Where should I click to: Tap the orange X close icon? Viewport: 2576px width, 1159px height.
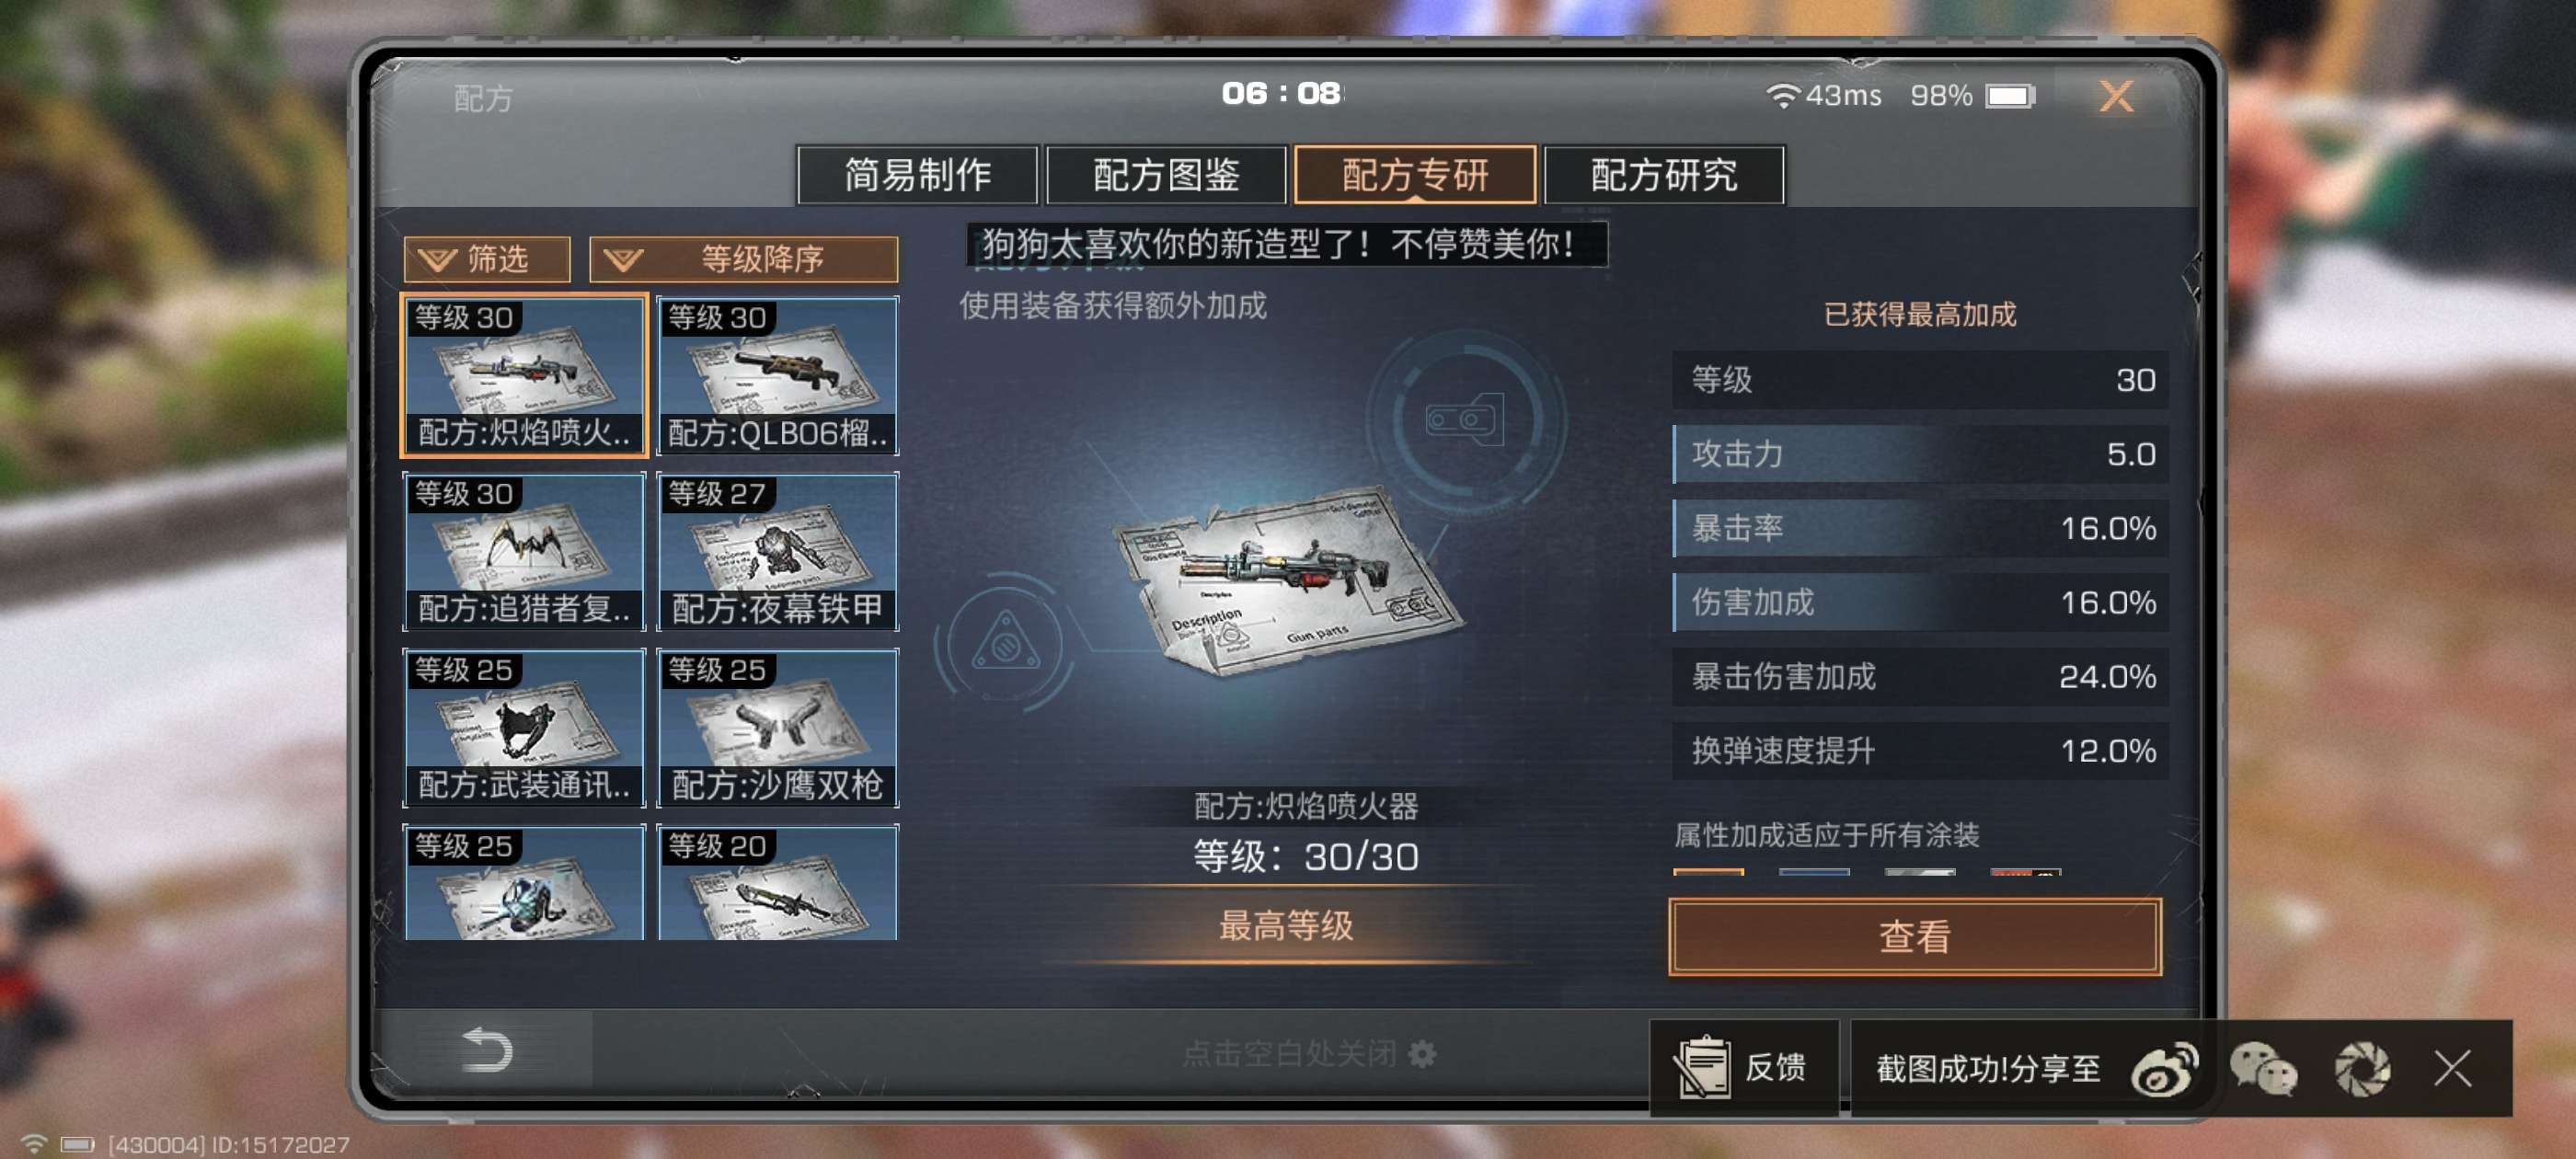[2115, 96]
